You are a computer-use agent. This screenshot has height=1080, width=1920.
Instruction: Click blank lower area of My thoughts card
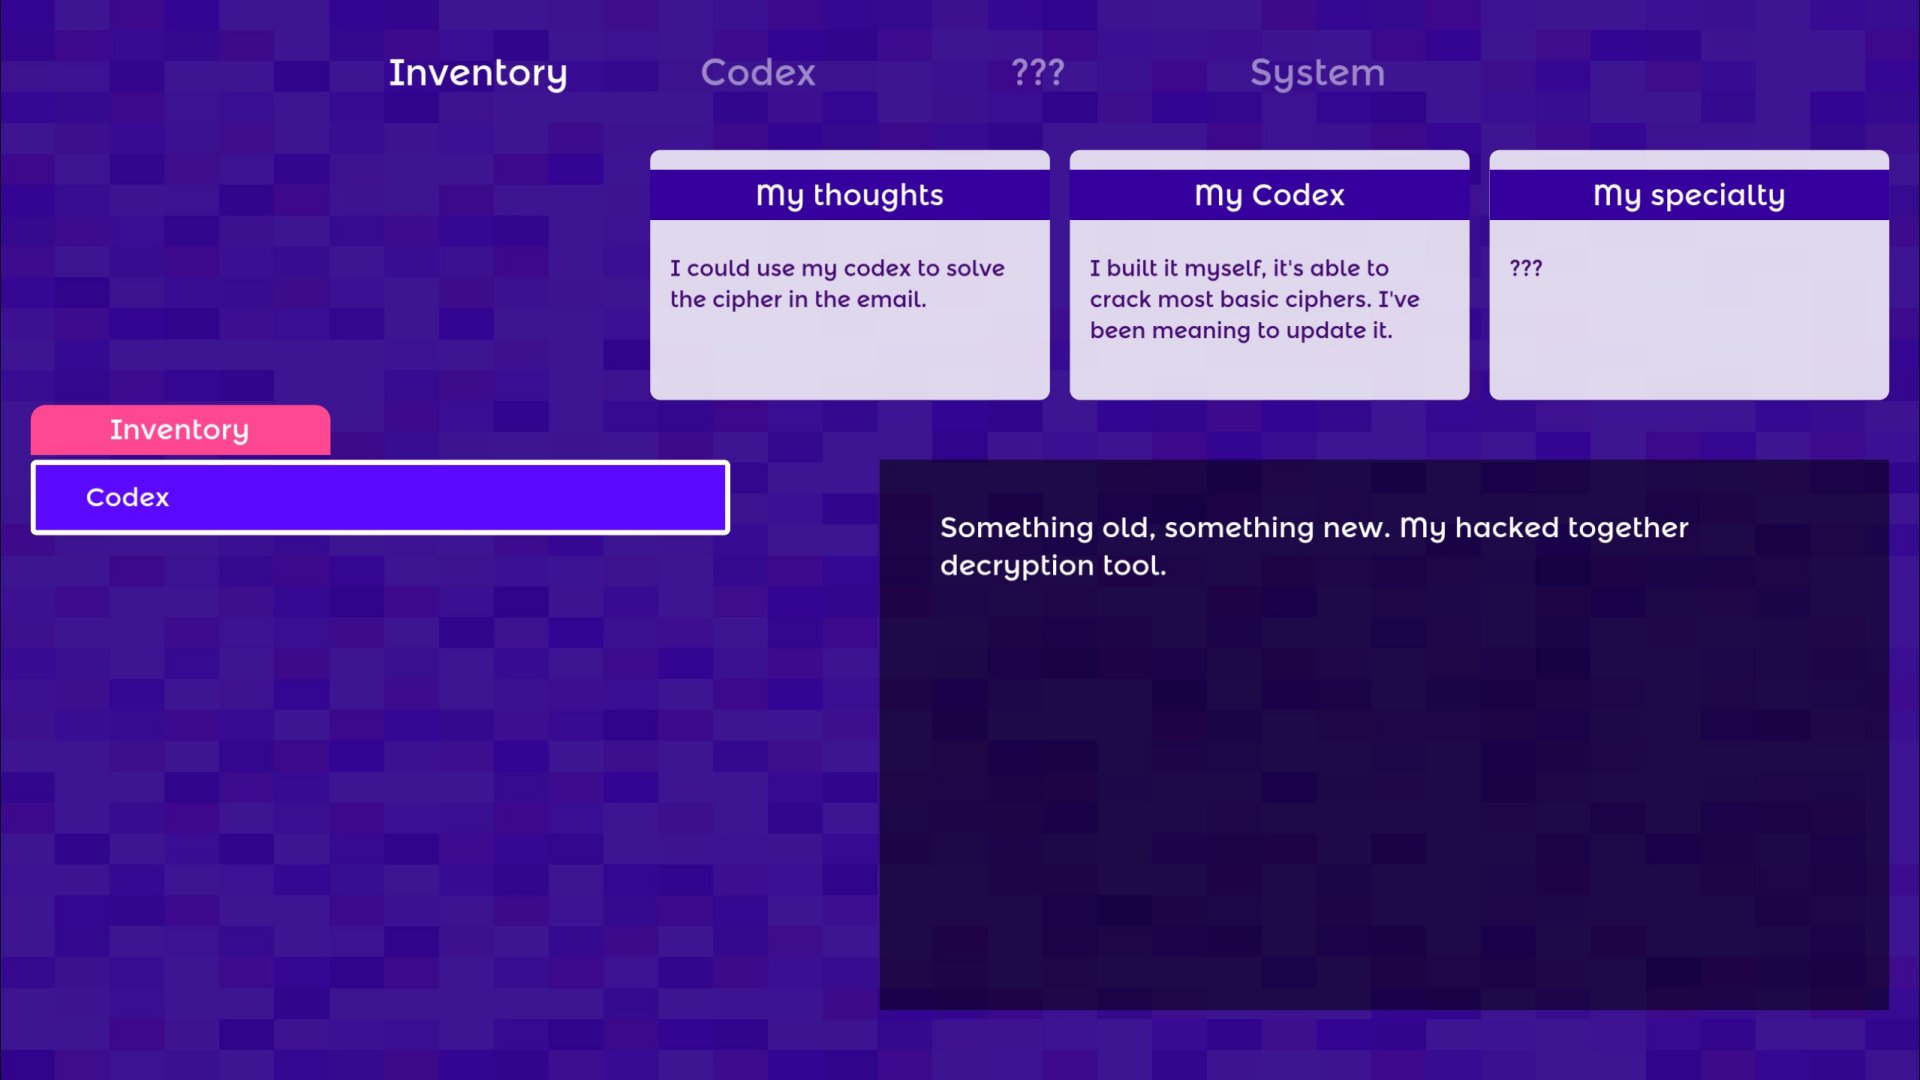(x=849, y=360)
